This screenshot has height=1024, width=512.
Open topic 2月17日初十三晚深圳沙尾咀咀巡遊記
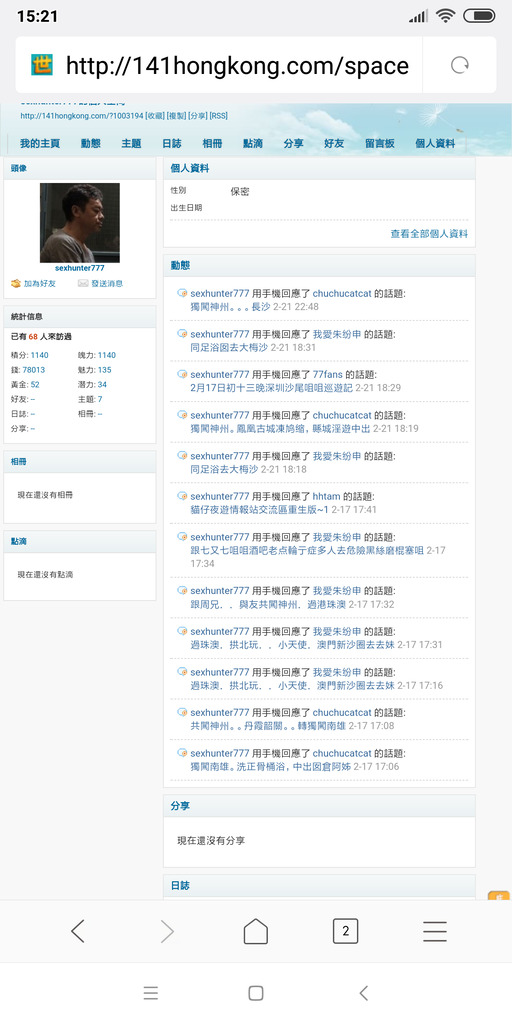click(271, 388)
